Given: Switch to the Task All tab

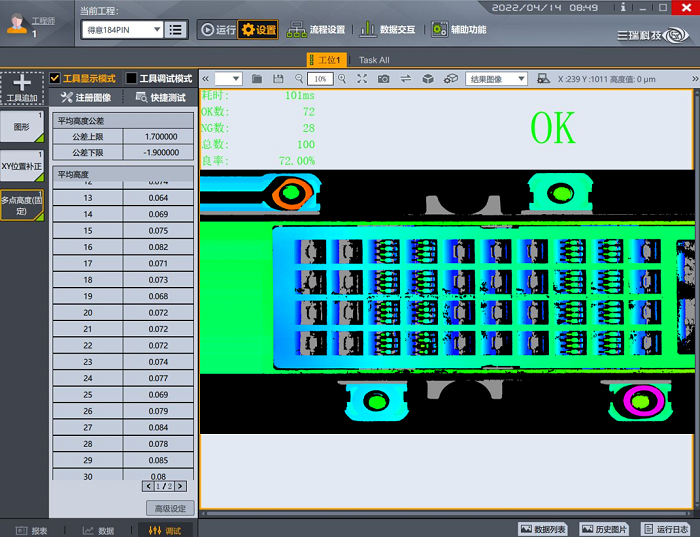Looking at the screenshot, I should (x=374, y=60).
